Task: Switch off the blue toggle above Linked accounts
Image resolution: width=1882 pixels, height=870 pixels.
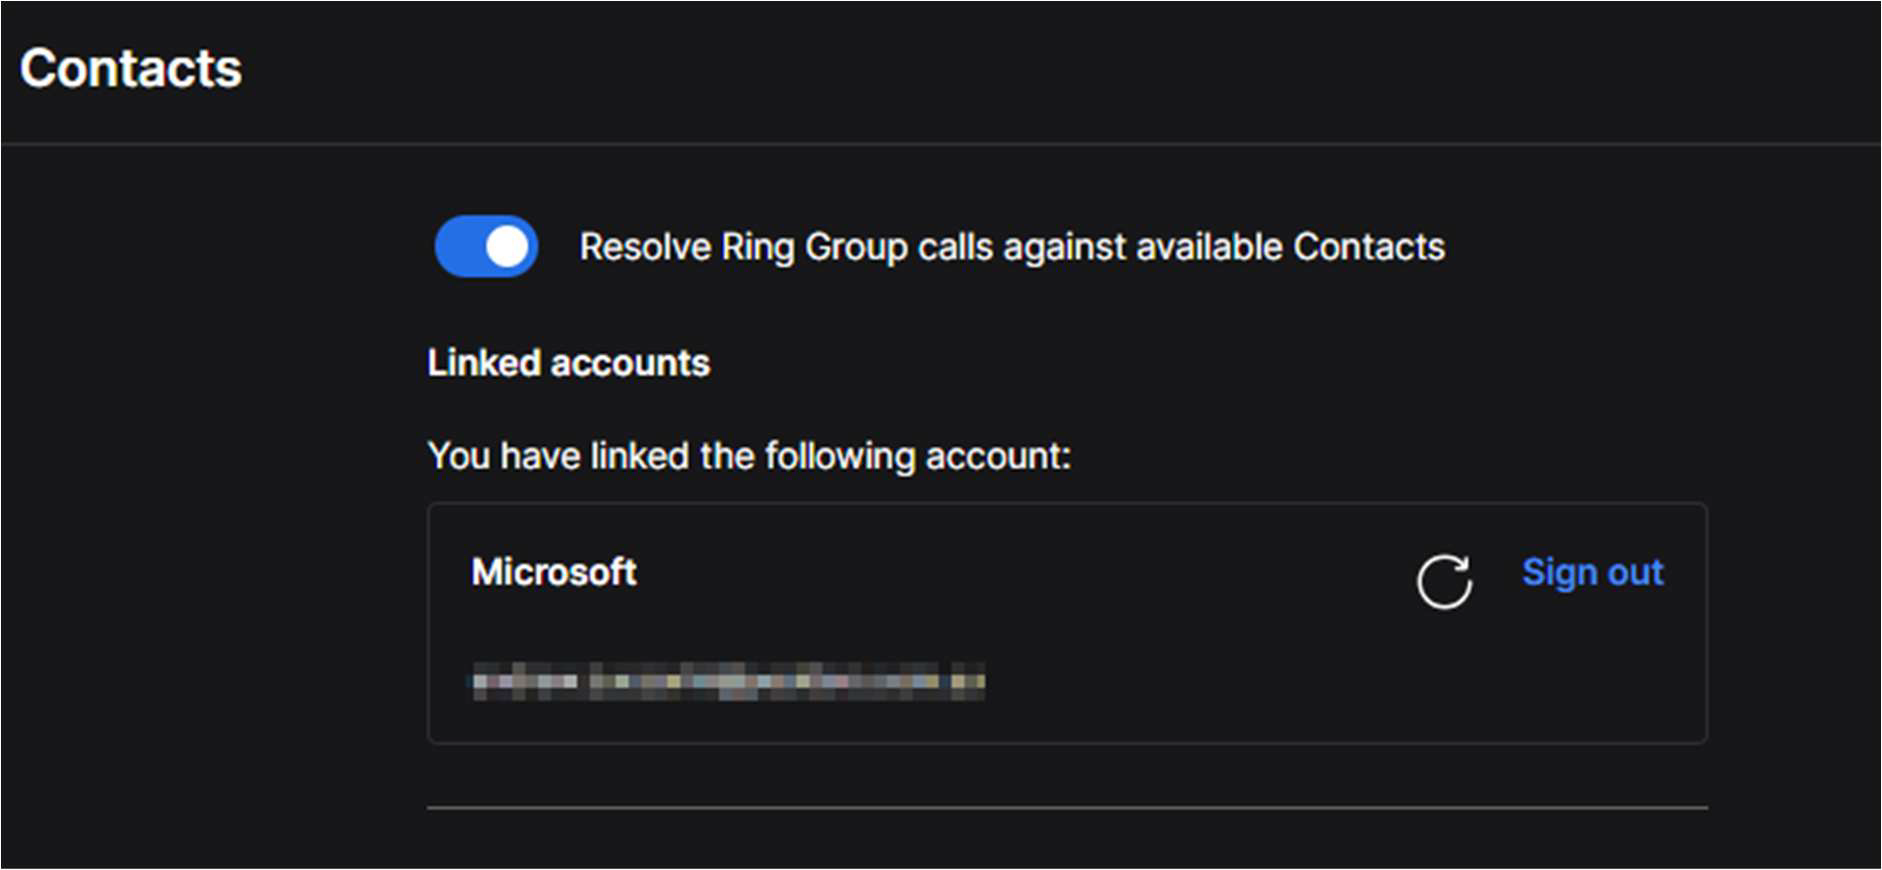Action: [x=486, y=246]
